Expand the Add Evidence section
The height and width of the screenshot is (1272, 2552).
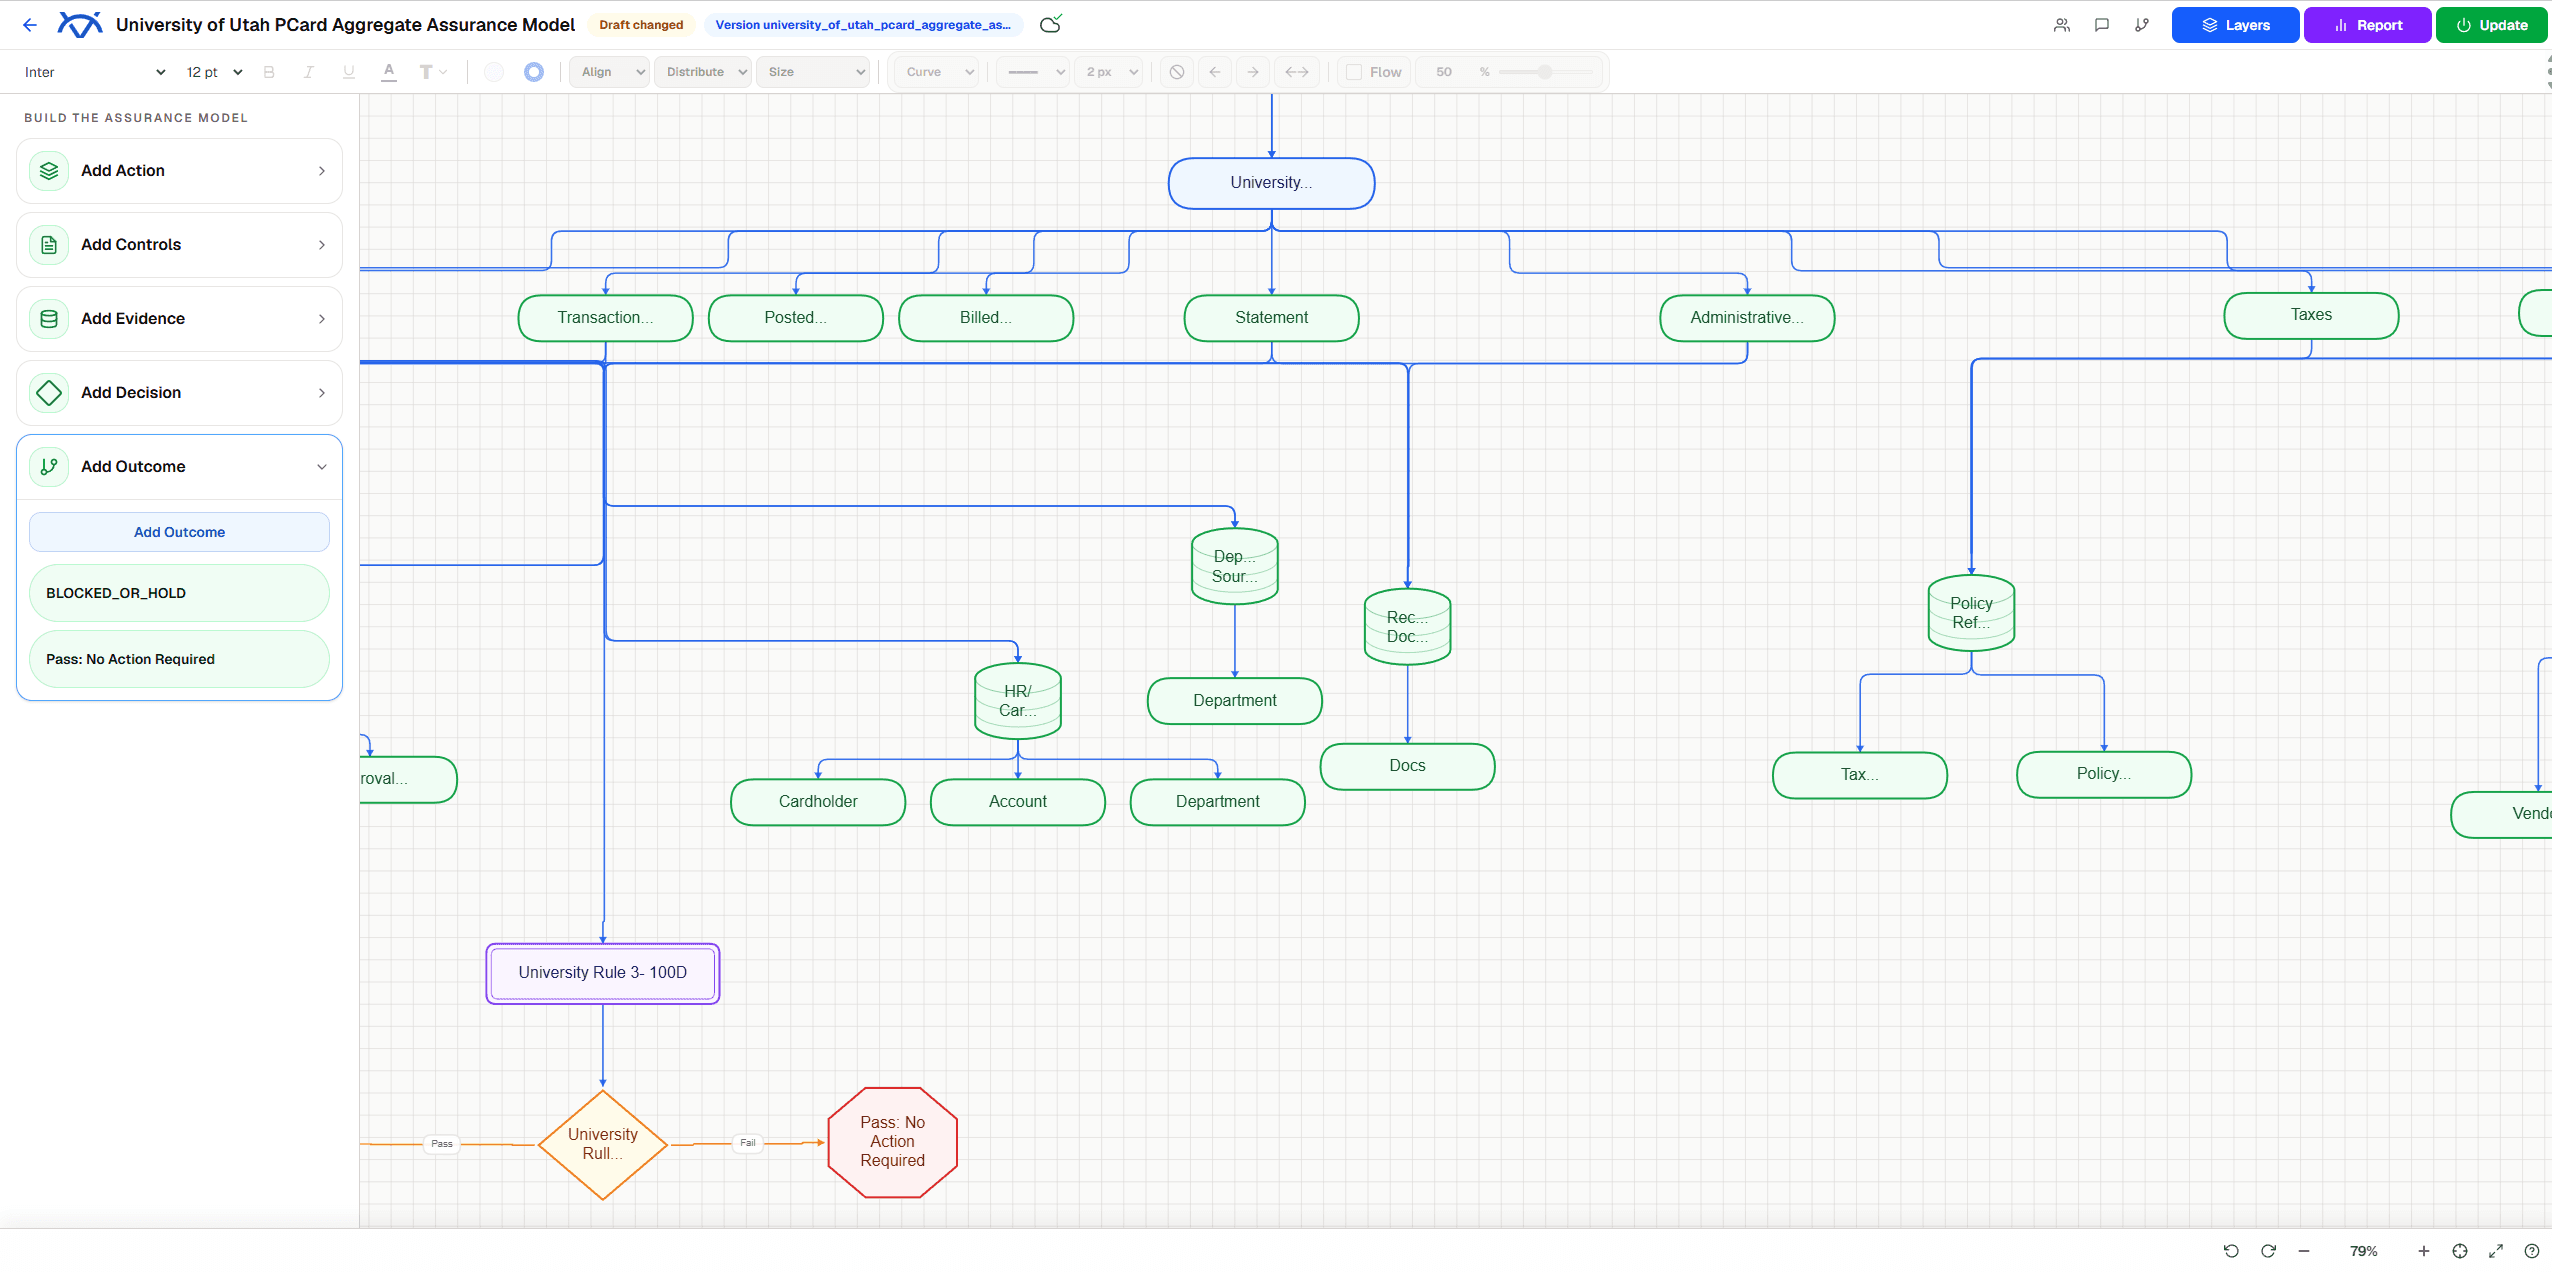(180, 319)
